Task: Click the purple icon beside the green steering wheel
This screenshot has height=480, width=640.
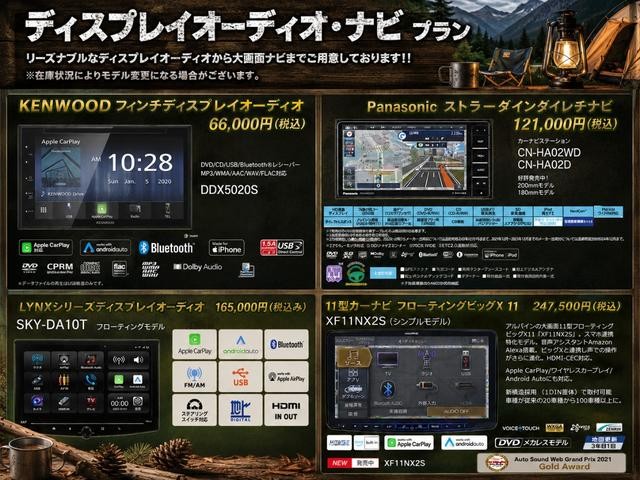Action: tap(334, 273)
